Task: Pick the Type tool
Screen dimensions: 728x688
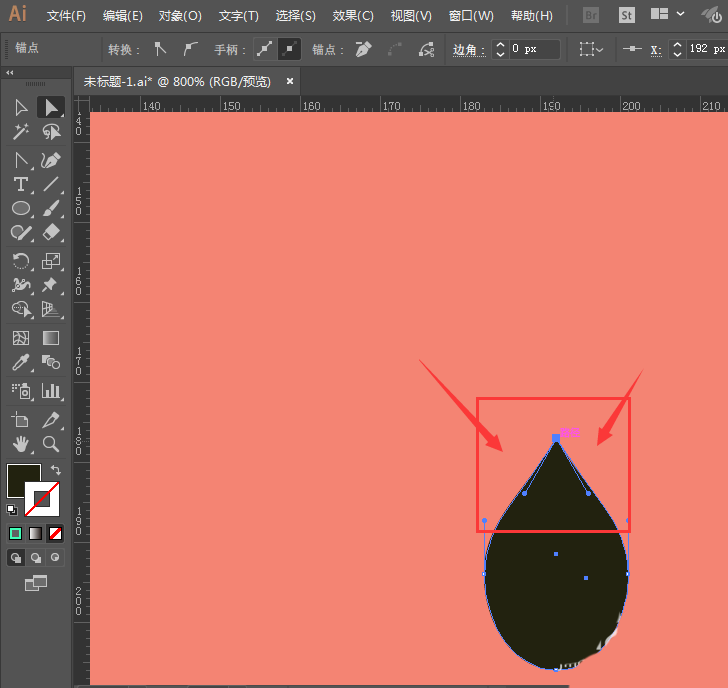Action: 20,184
